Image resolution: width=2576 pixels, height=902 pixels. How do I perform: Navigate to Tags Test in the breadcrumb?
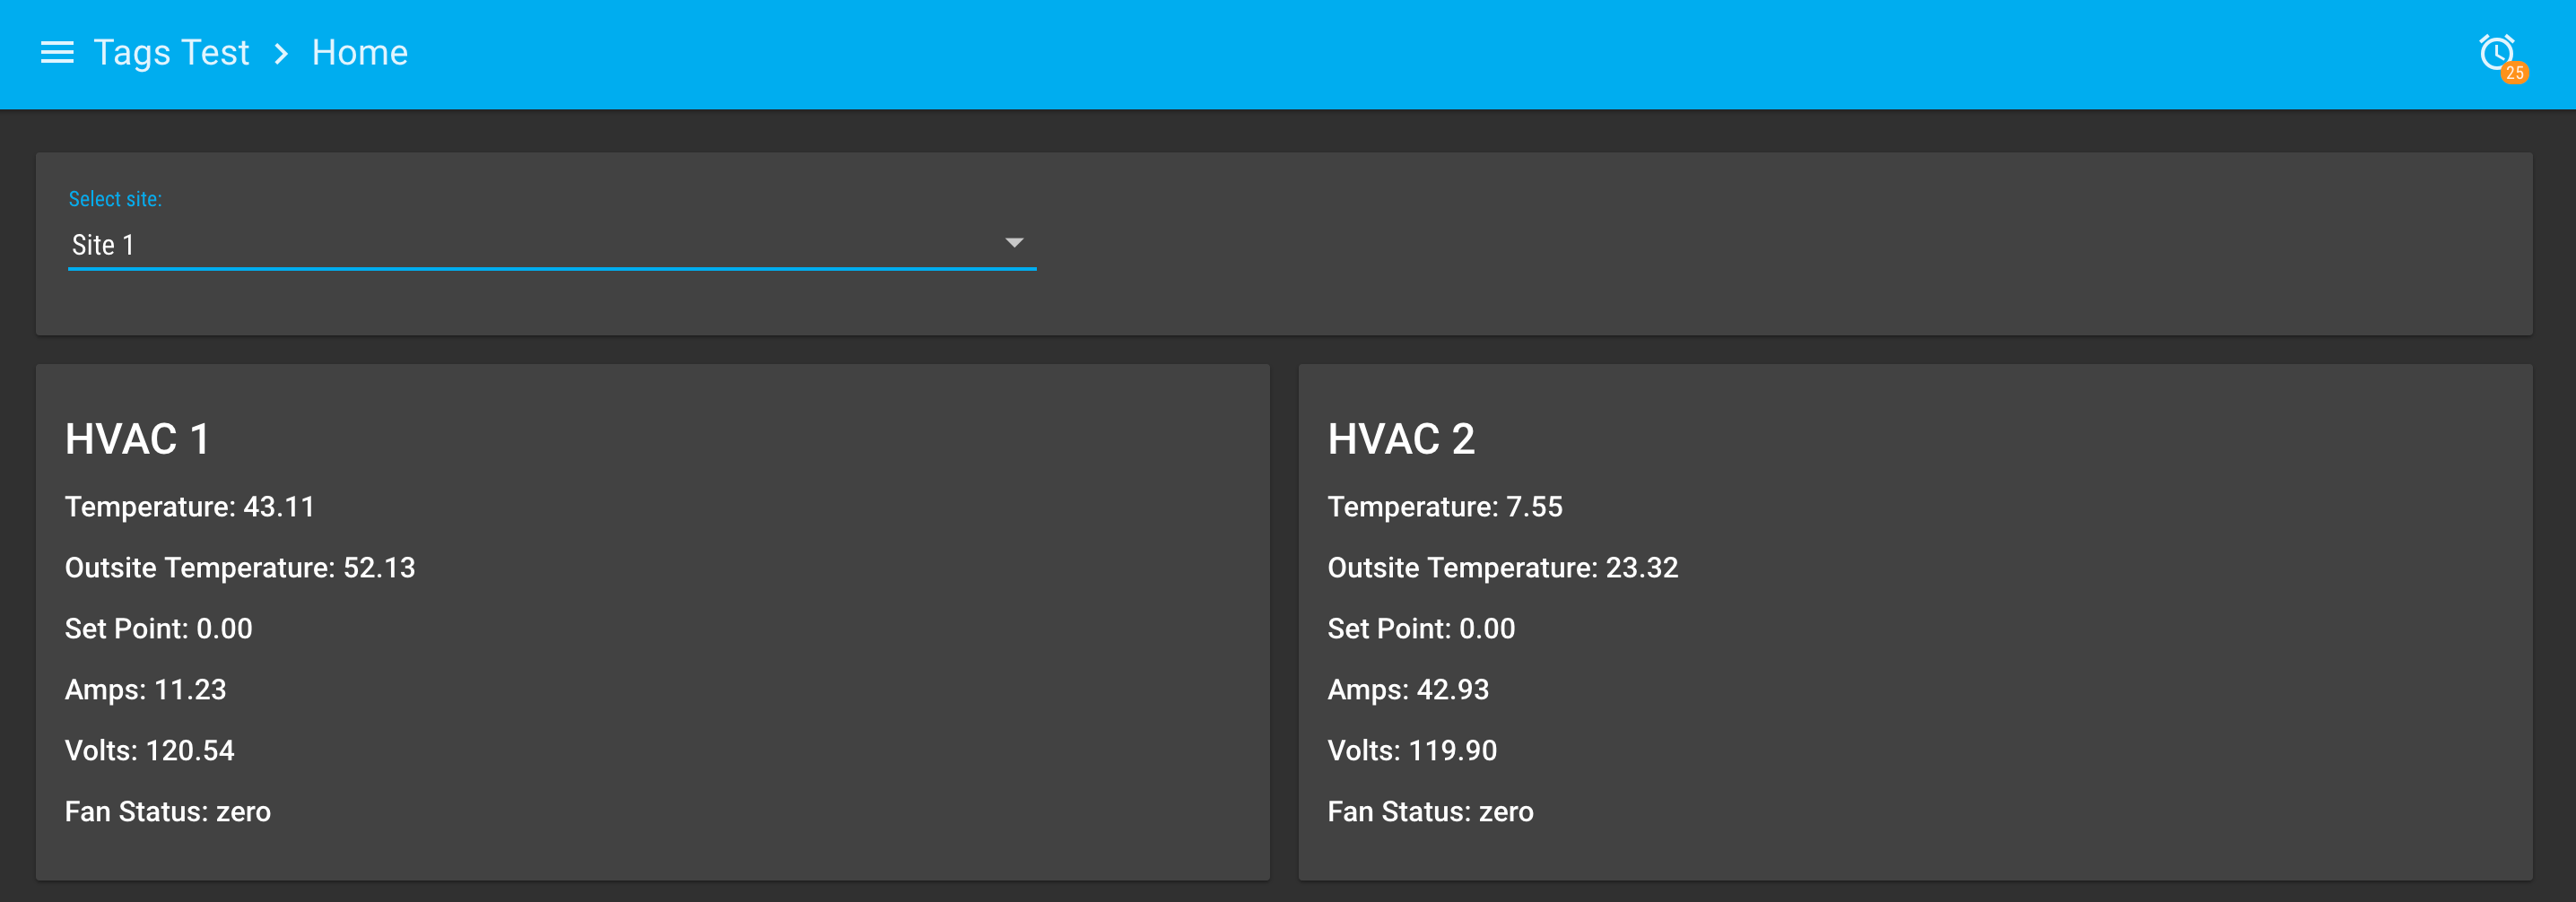tap(172, 52)
